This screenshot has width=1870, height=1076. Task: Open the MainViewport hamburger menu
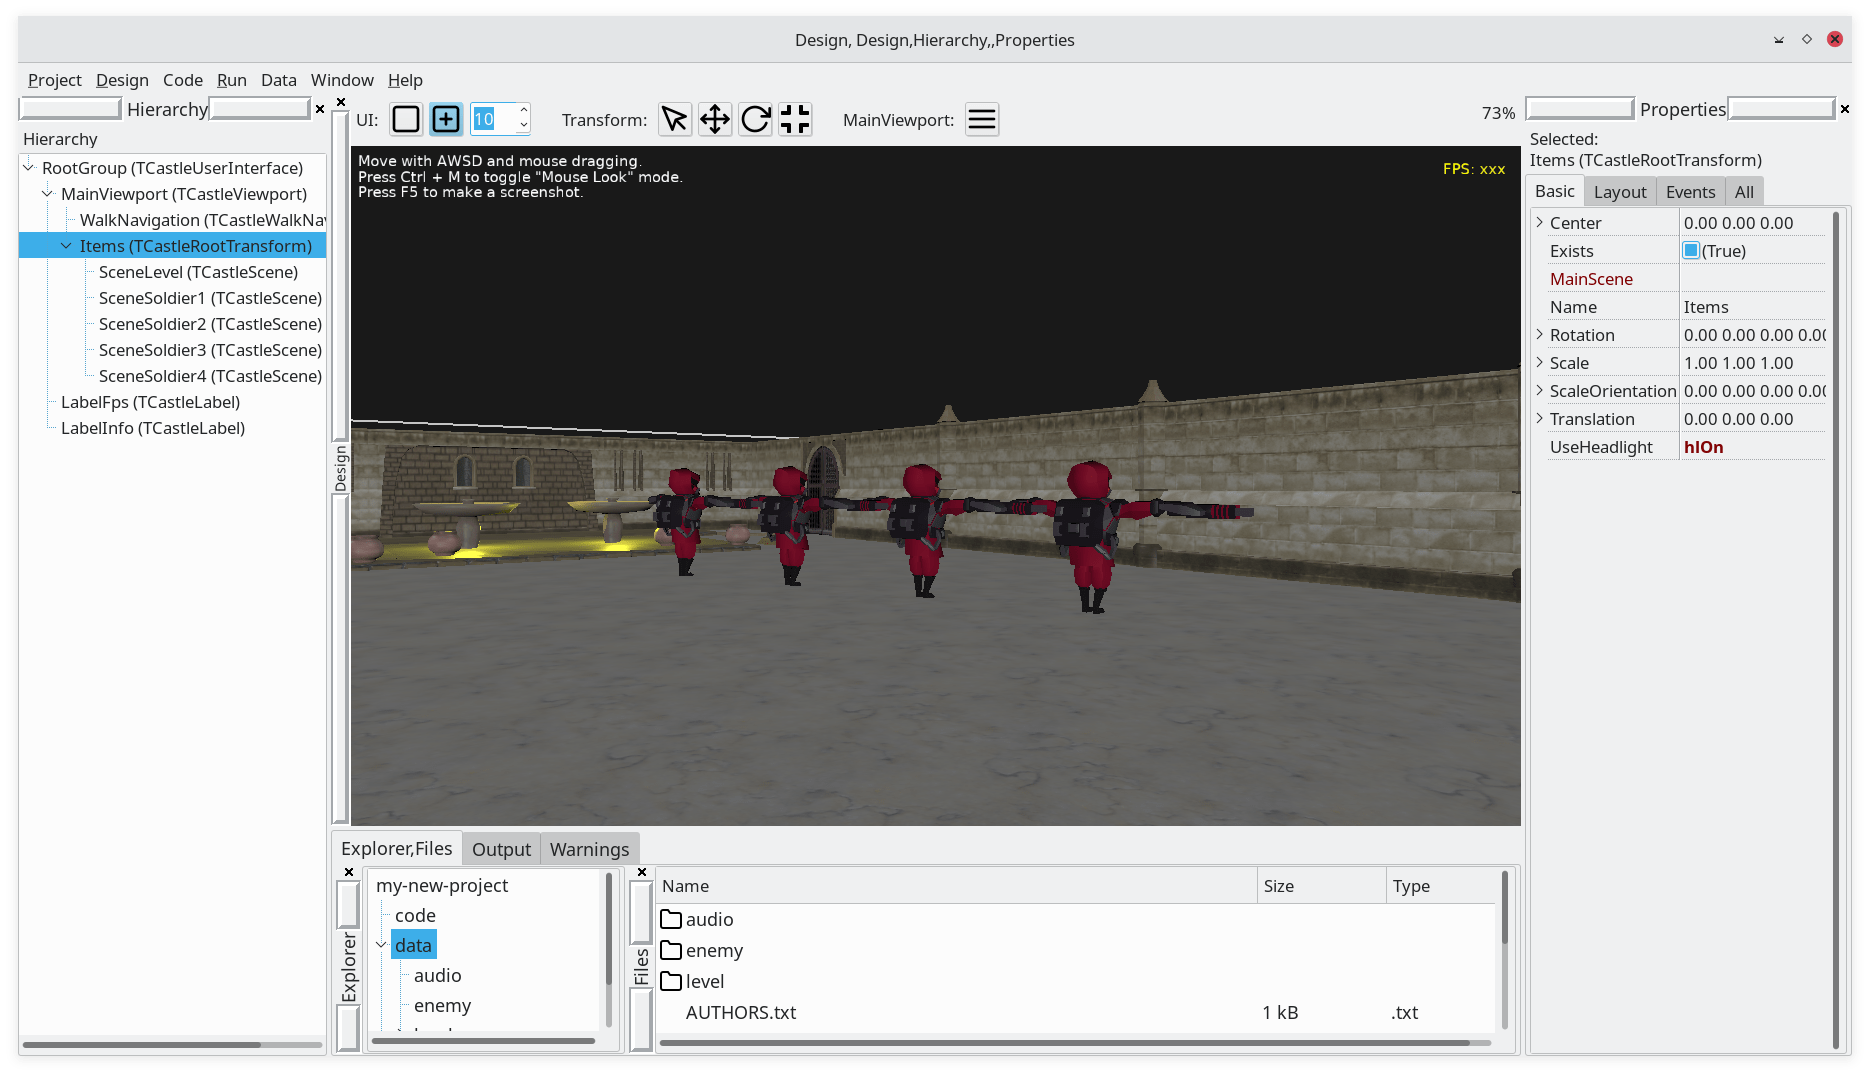(x=982, y=119)
